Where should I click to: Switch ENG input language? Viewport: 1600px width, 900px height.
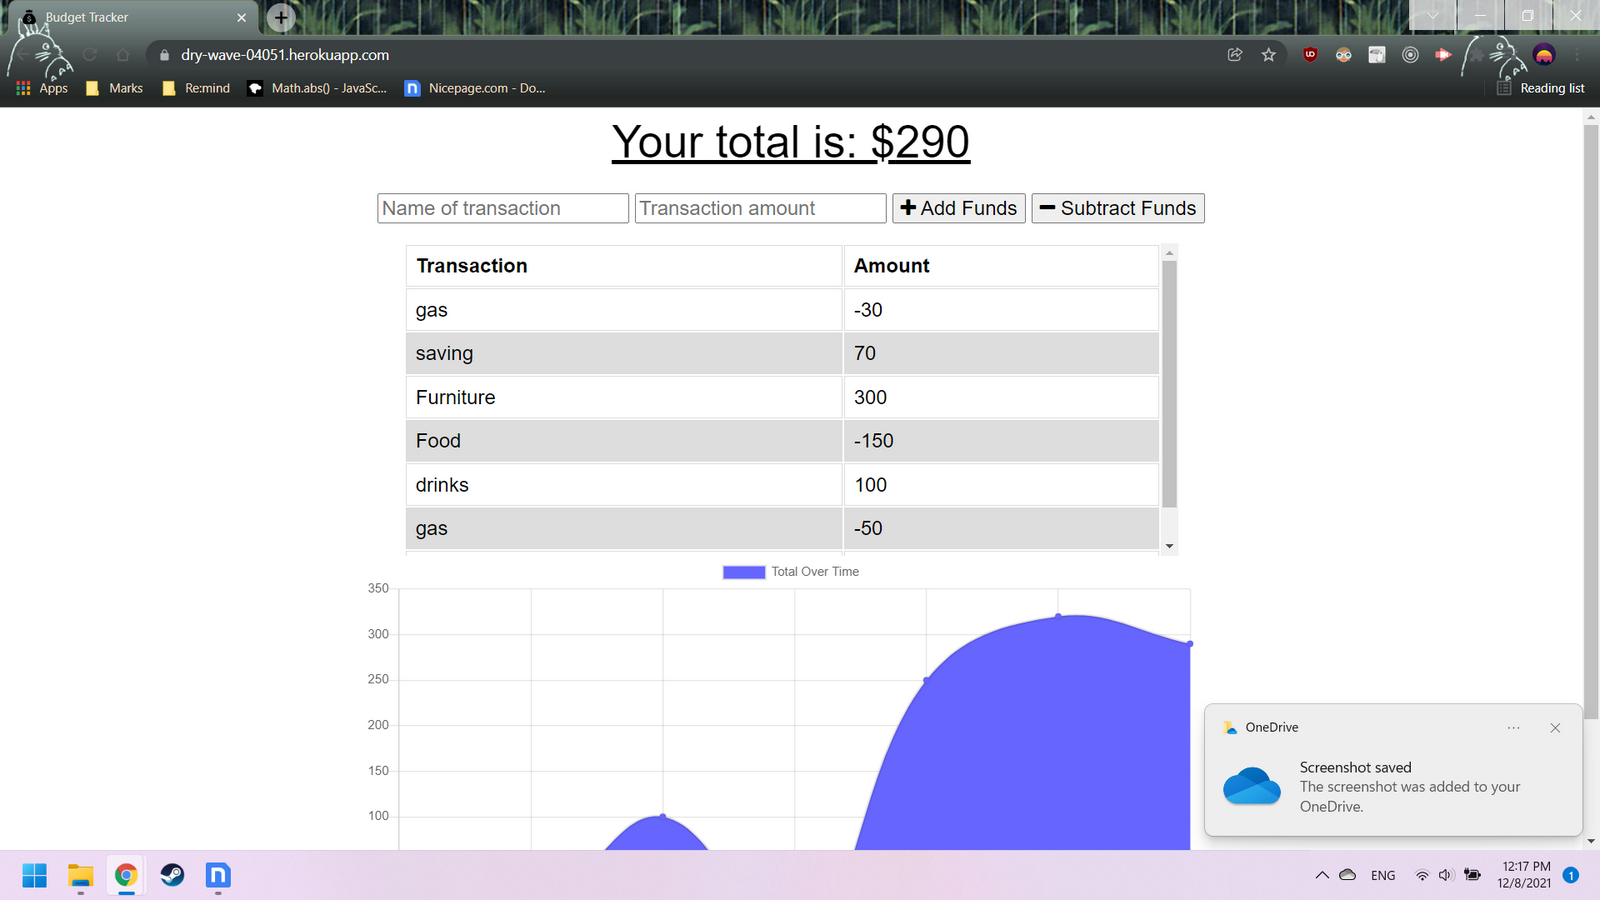click(x=1383, y=876)
